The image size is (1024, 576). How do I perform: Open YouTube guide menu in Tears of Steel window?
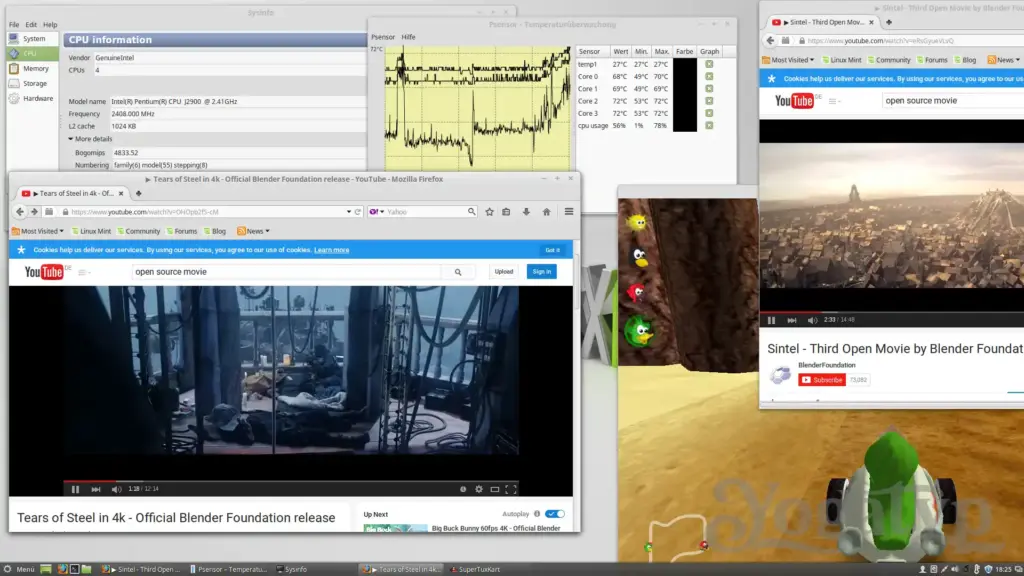pos(84,272)
